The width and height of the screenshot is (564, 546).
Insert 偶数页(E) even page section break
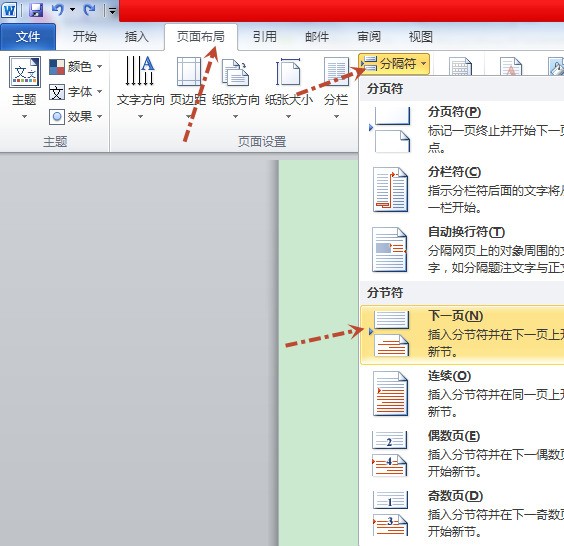462,454
